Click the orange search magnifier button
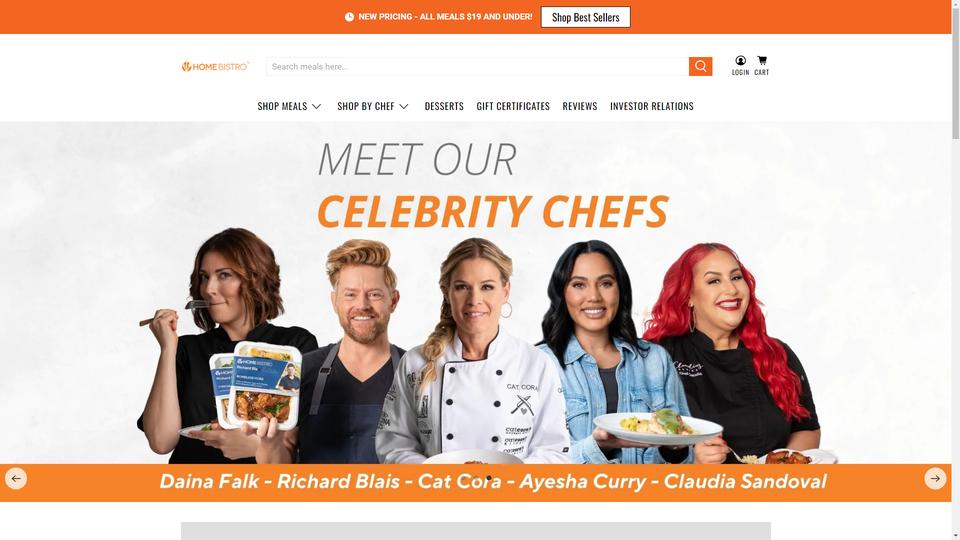 (x=700, y=66)
